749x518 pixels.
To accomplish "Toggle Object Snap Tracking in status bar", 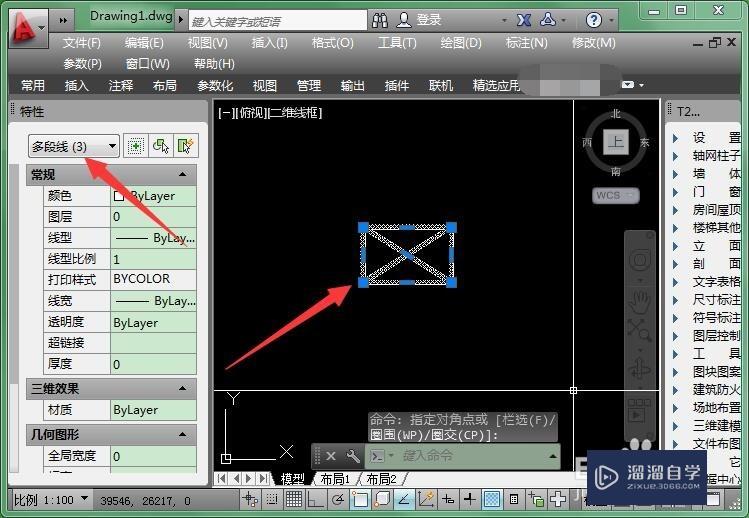I will coord(404,500).
